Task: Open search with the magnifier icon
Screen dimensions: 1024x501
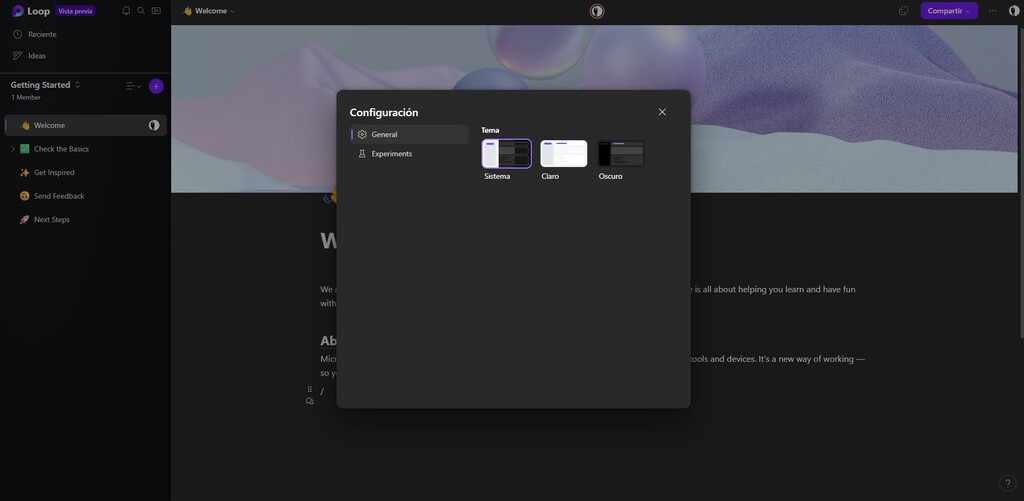Action: coord(141,10)
